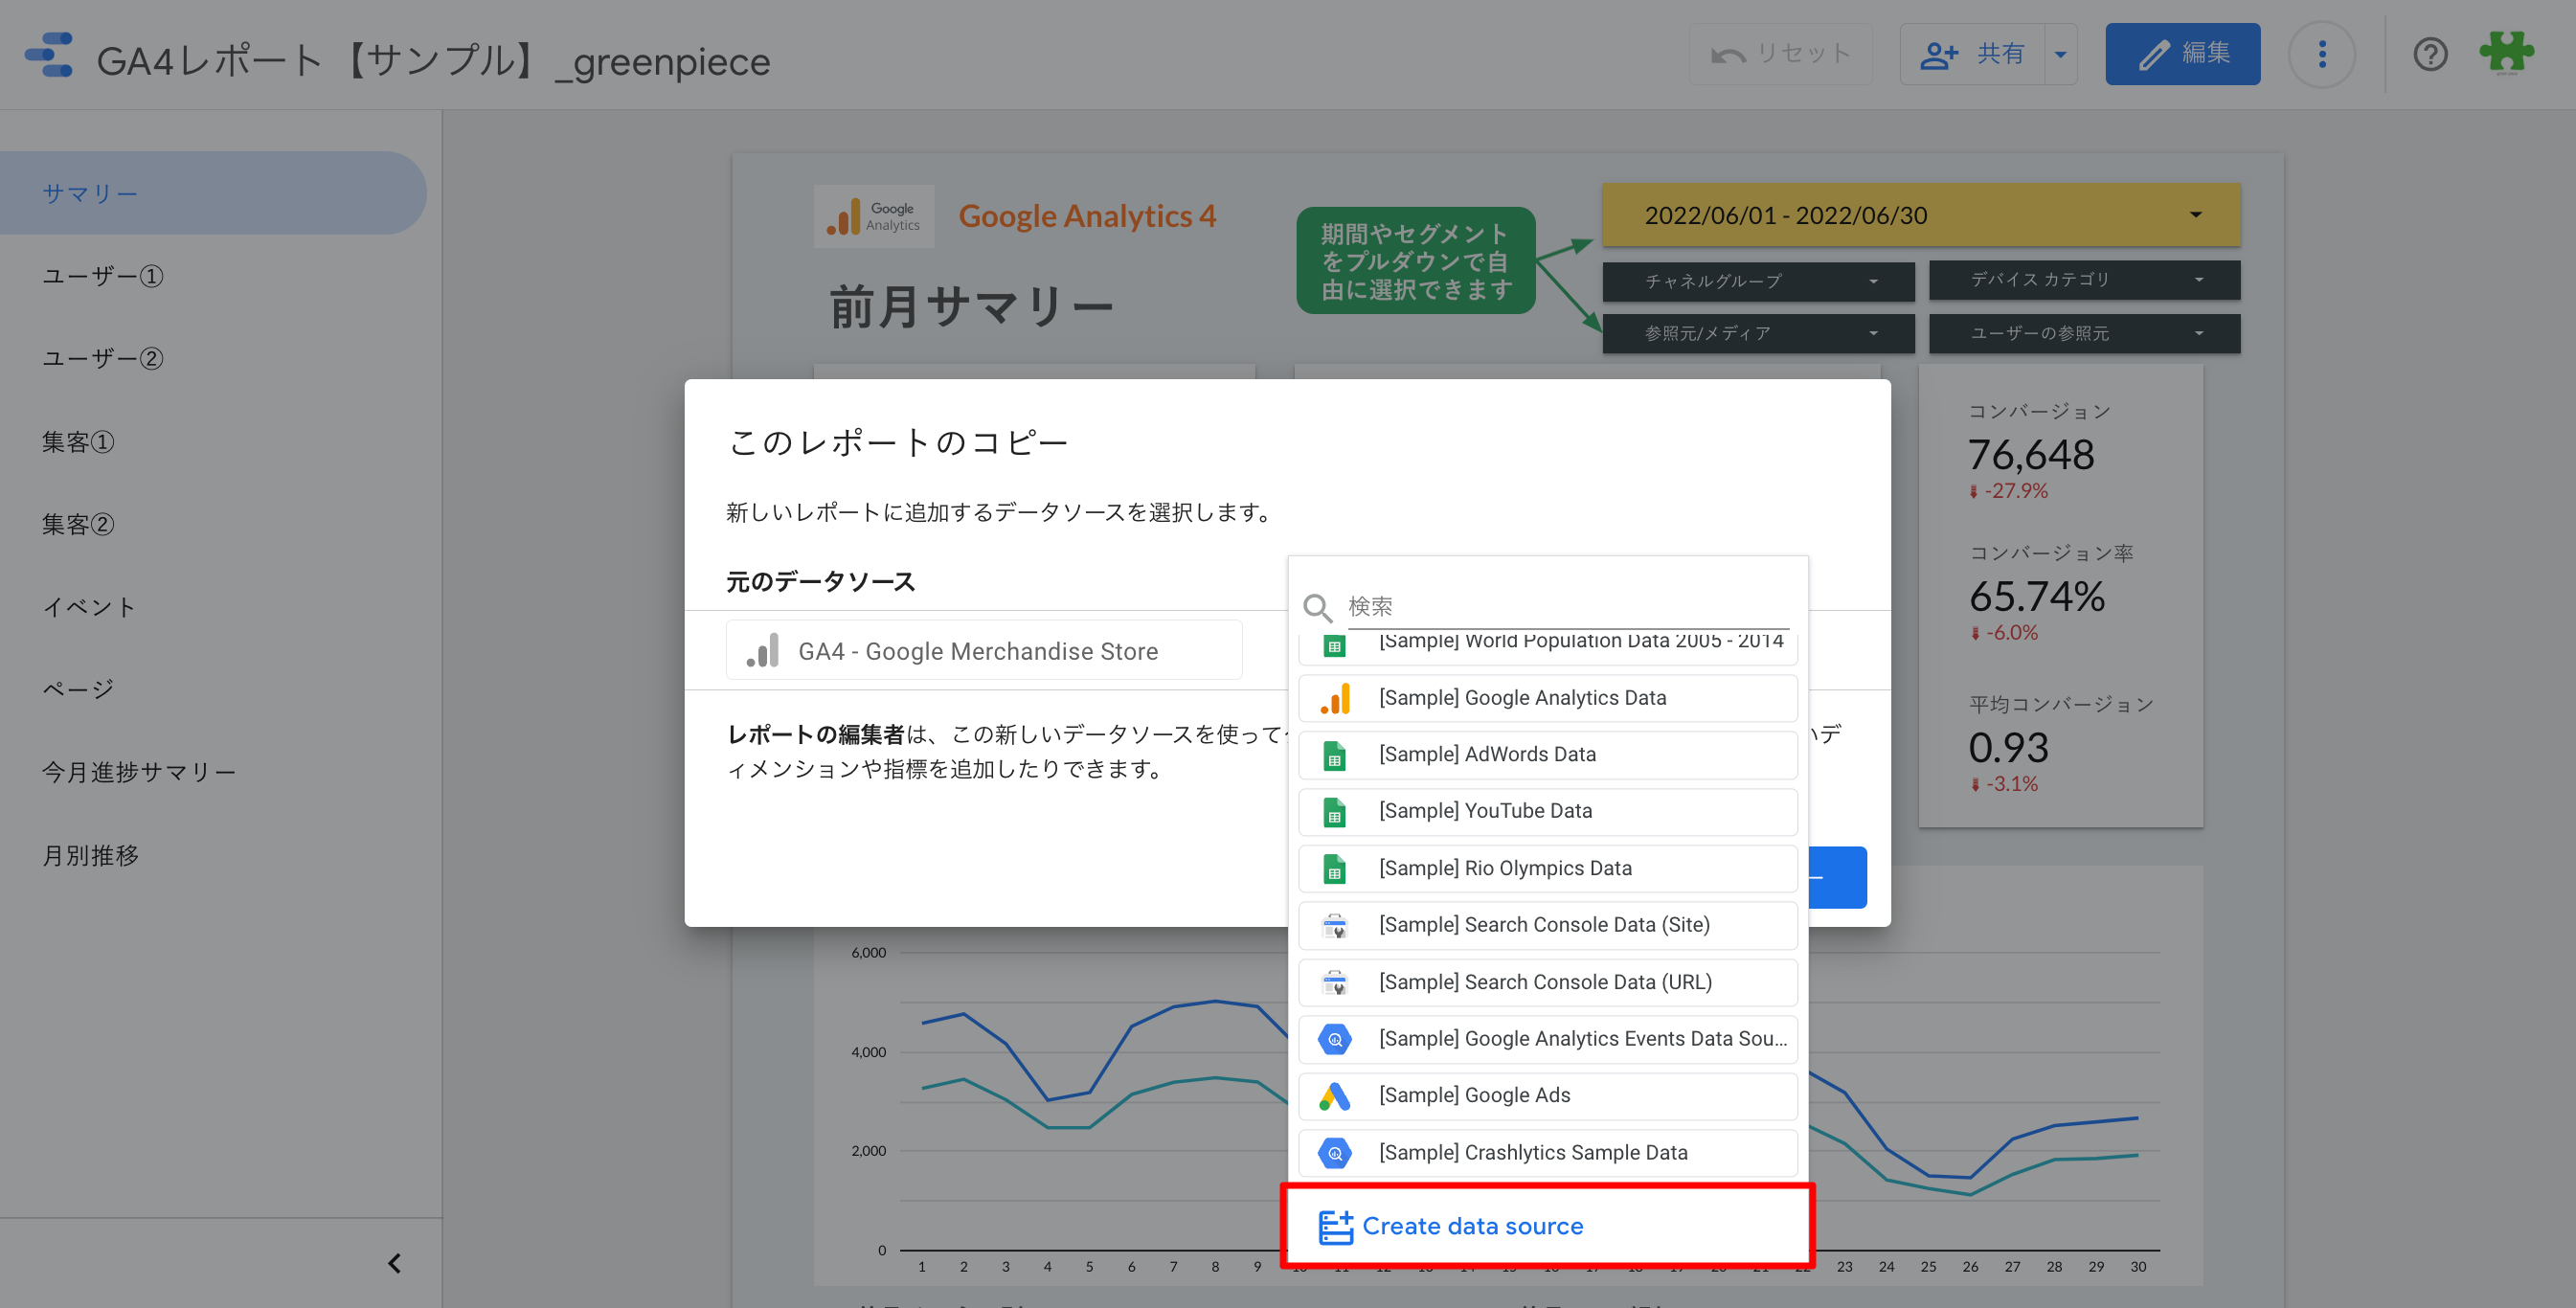Click Create data source
Image resolution: width=2576 pixels, height=1308 pixels.
click(x=1547, y=1226)
